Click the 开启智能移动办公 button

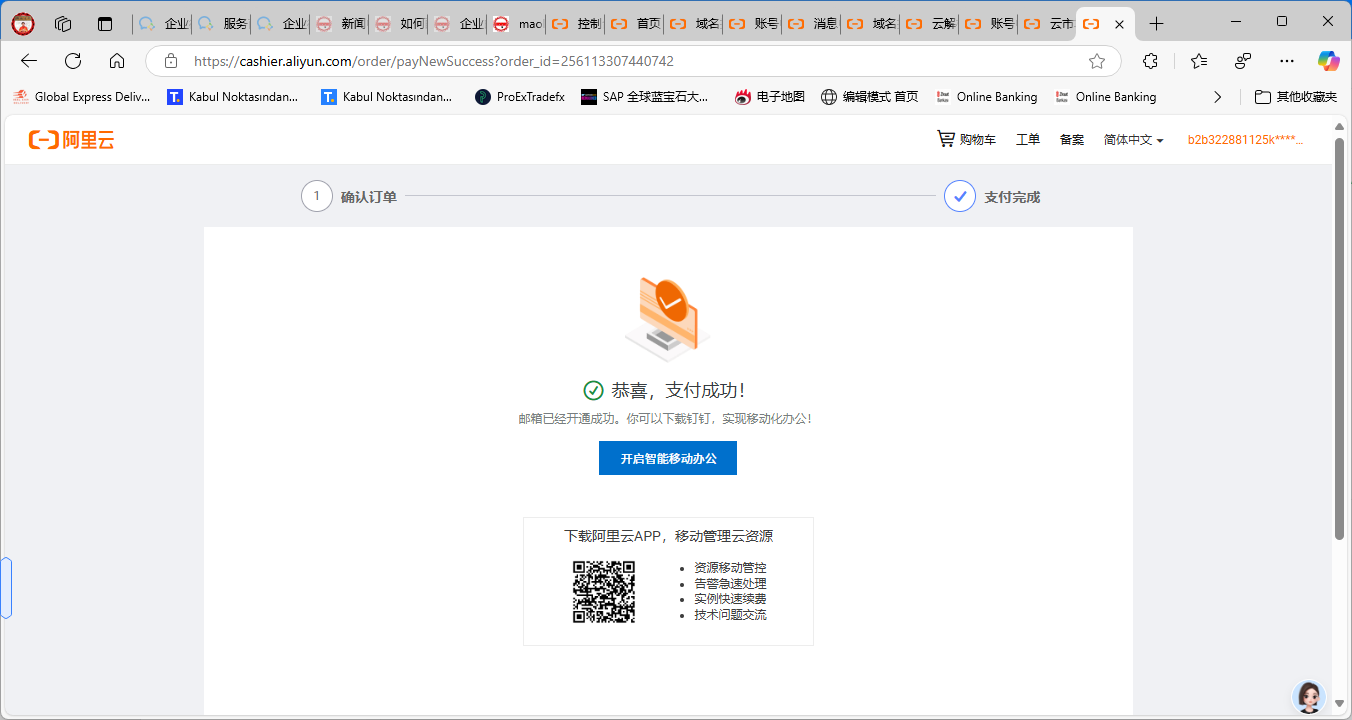(667, 458)
